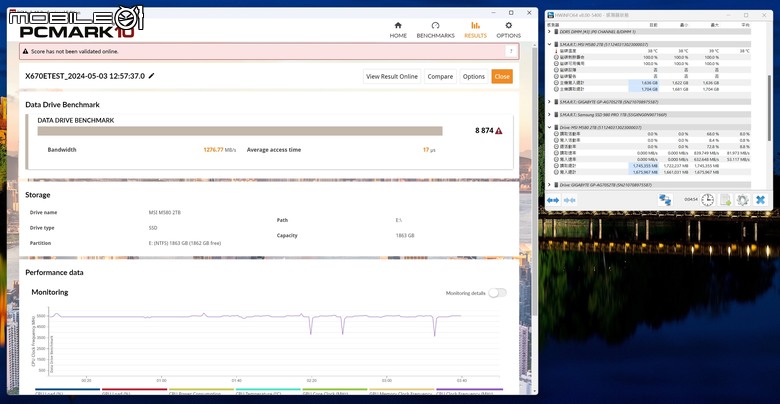Click the sensor icon in the 1,636 GB row

coord(556,83)
